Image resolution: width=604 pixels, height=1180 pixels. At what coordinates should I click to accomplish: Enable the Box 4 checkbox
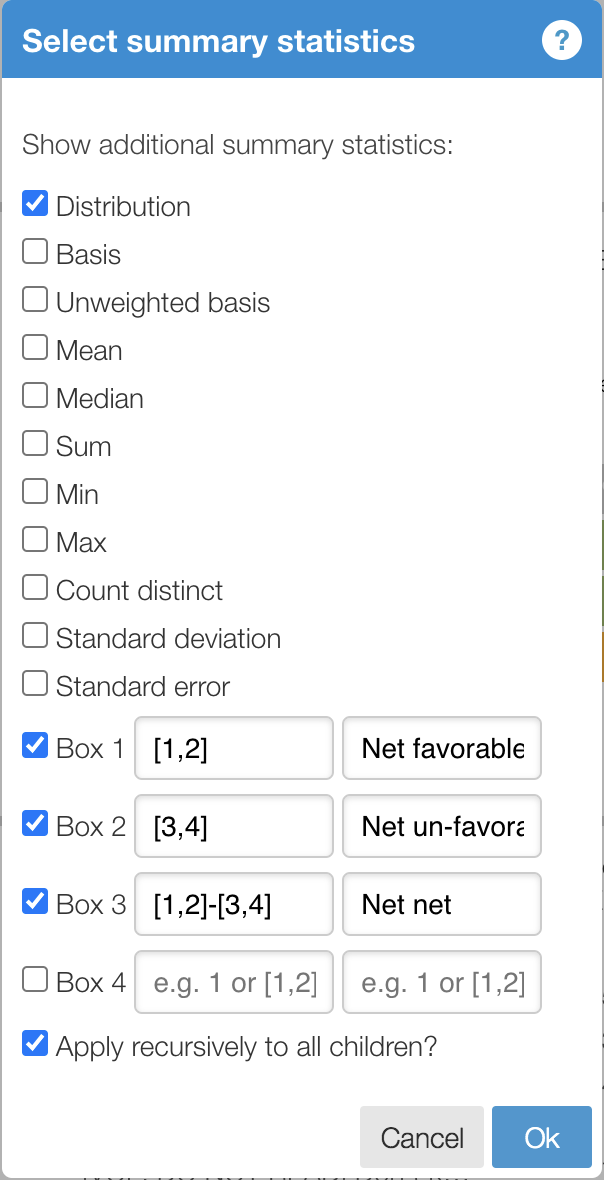point(35,981)
